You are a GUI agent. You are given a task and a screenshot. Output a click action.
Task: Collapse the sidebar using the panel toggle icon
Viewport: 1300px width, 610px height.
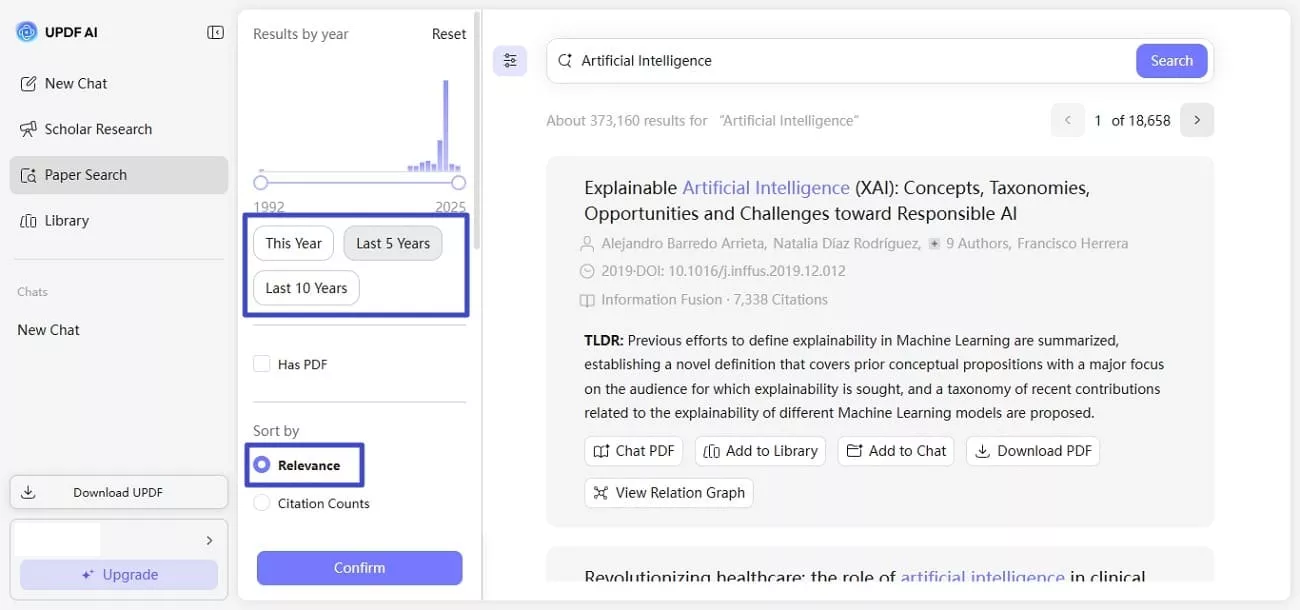[x=215, y=31]
